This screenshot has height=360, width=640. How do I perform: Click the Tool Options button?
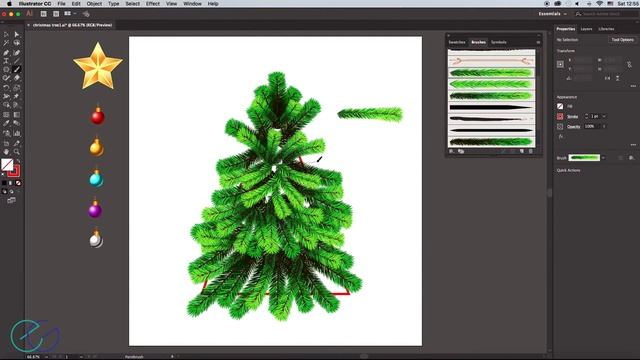point(622,40)
